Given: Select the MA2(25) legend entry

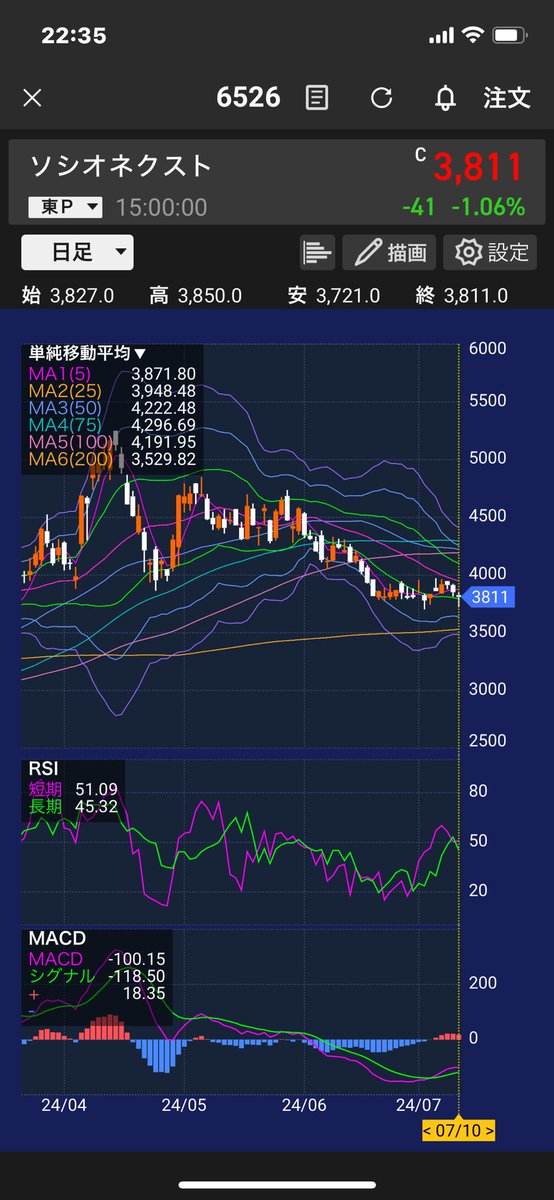Looking at the screenshot, I should [x=111, y=389].
